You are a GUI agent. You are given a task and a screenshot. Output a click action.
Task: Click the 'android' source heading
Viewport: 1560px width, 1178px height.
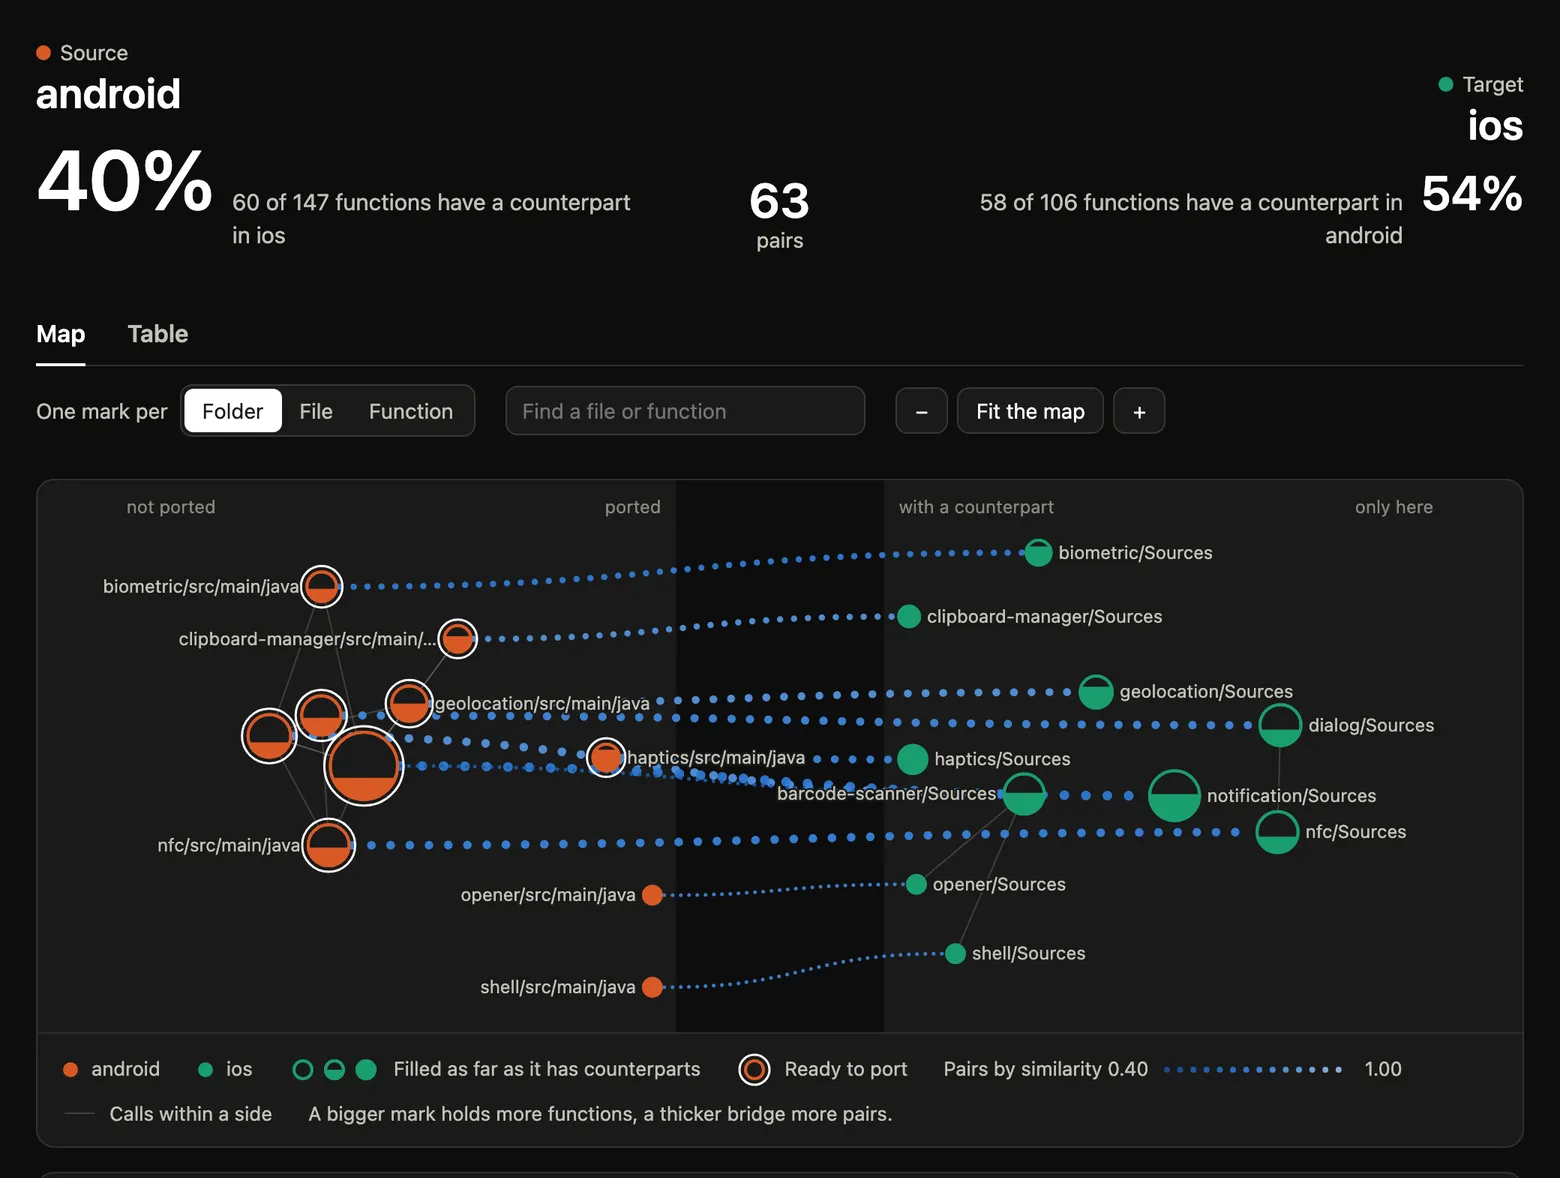(x=108, y=94)
